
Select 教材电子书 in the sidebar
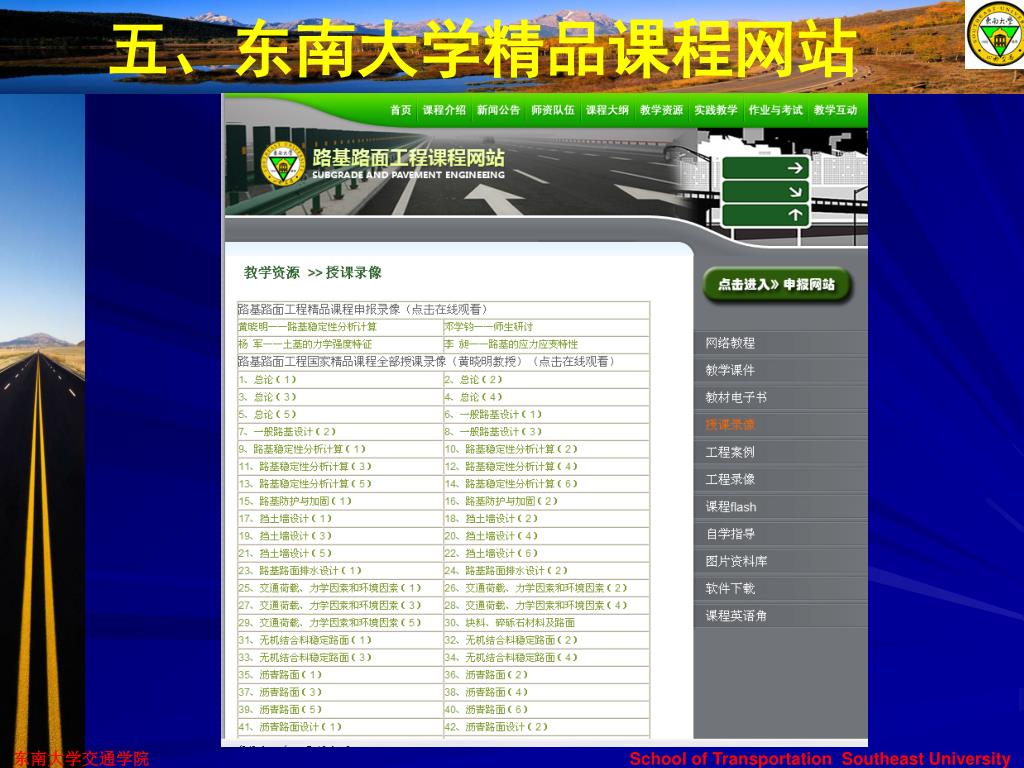click(736, 397)
